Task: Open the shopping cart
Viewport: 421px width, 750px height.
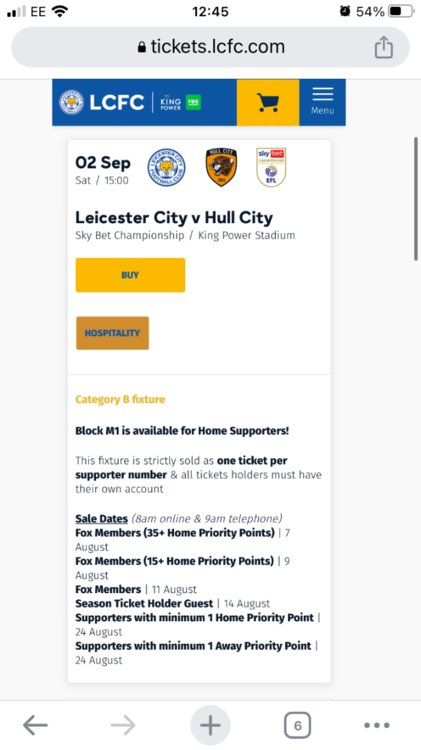Action: tap(268, 102)
